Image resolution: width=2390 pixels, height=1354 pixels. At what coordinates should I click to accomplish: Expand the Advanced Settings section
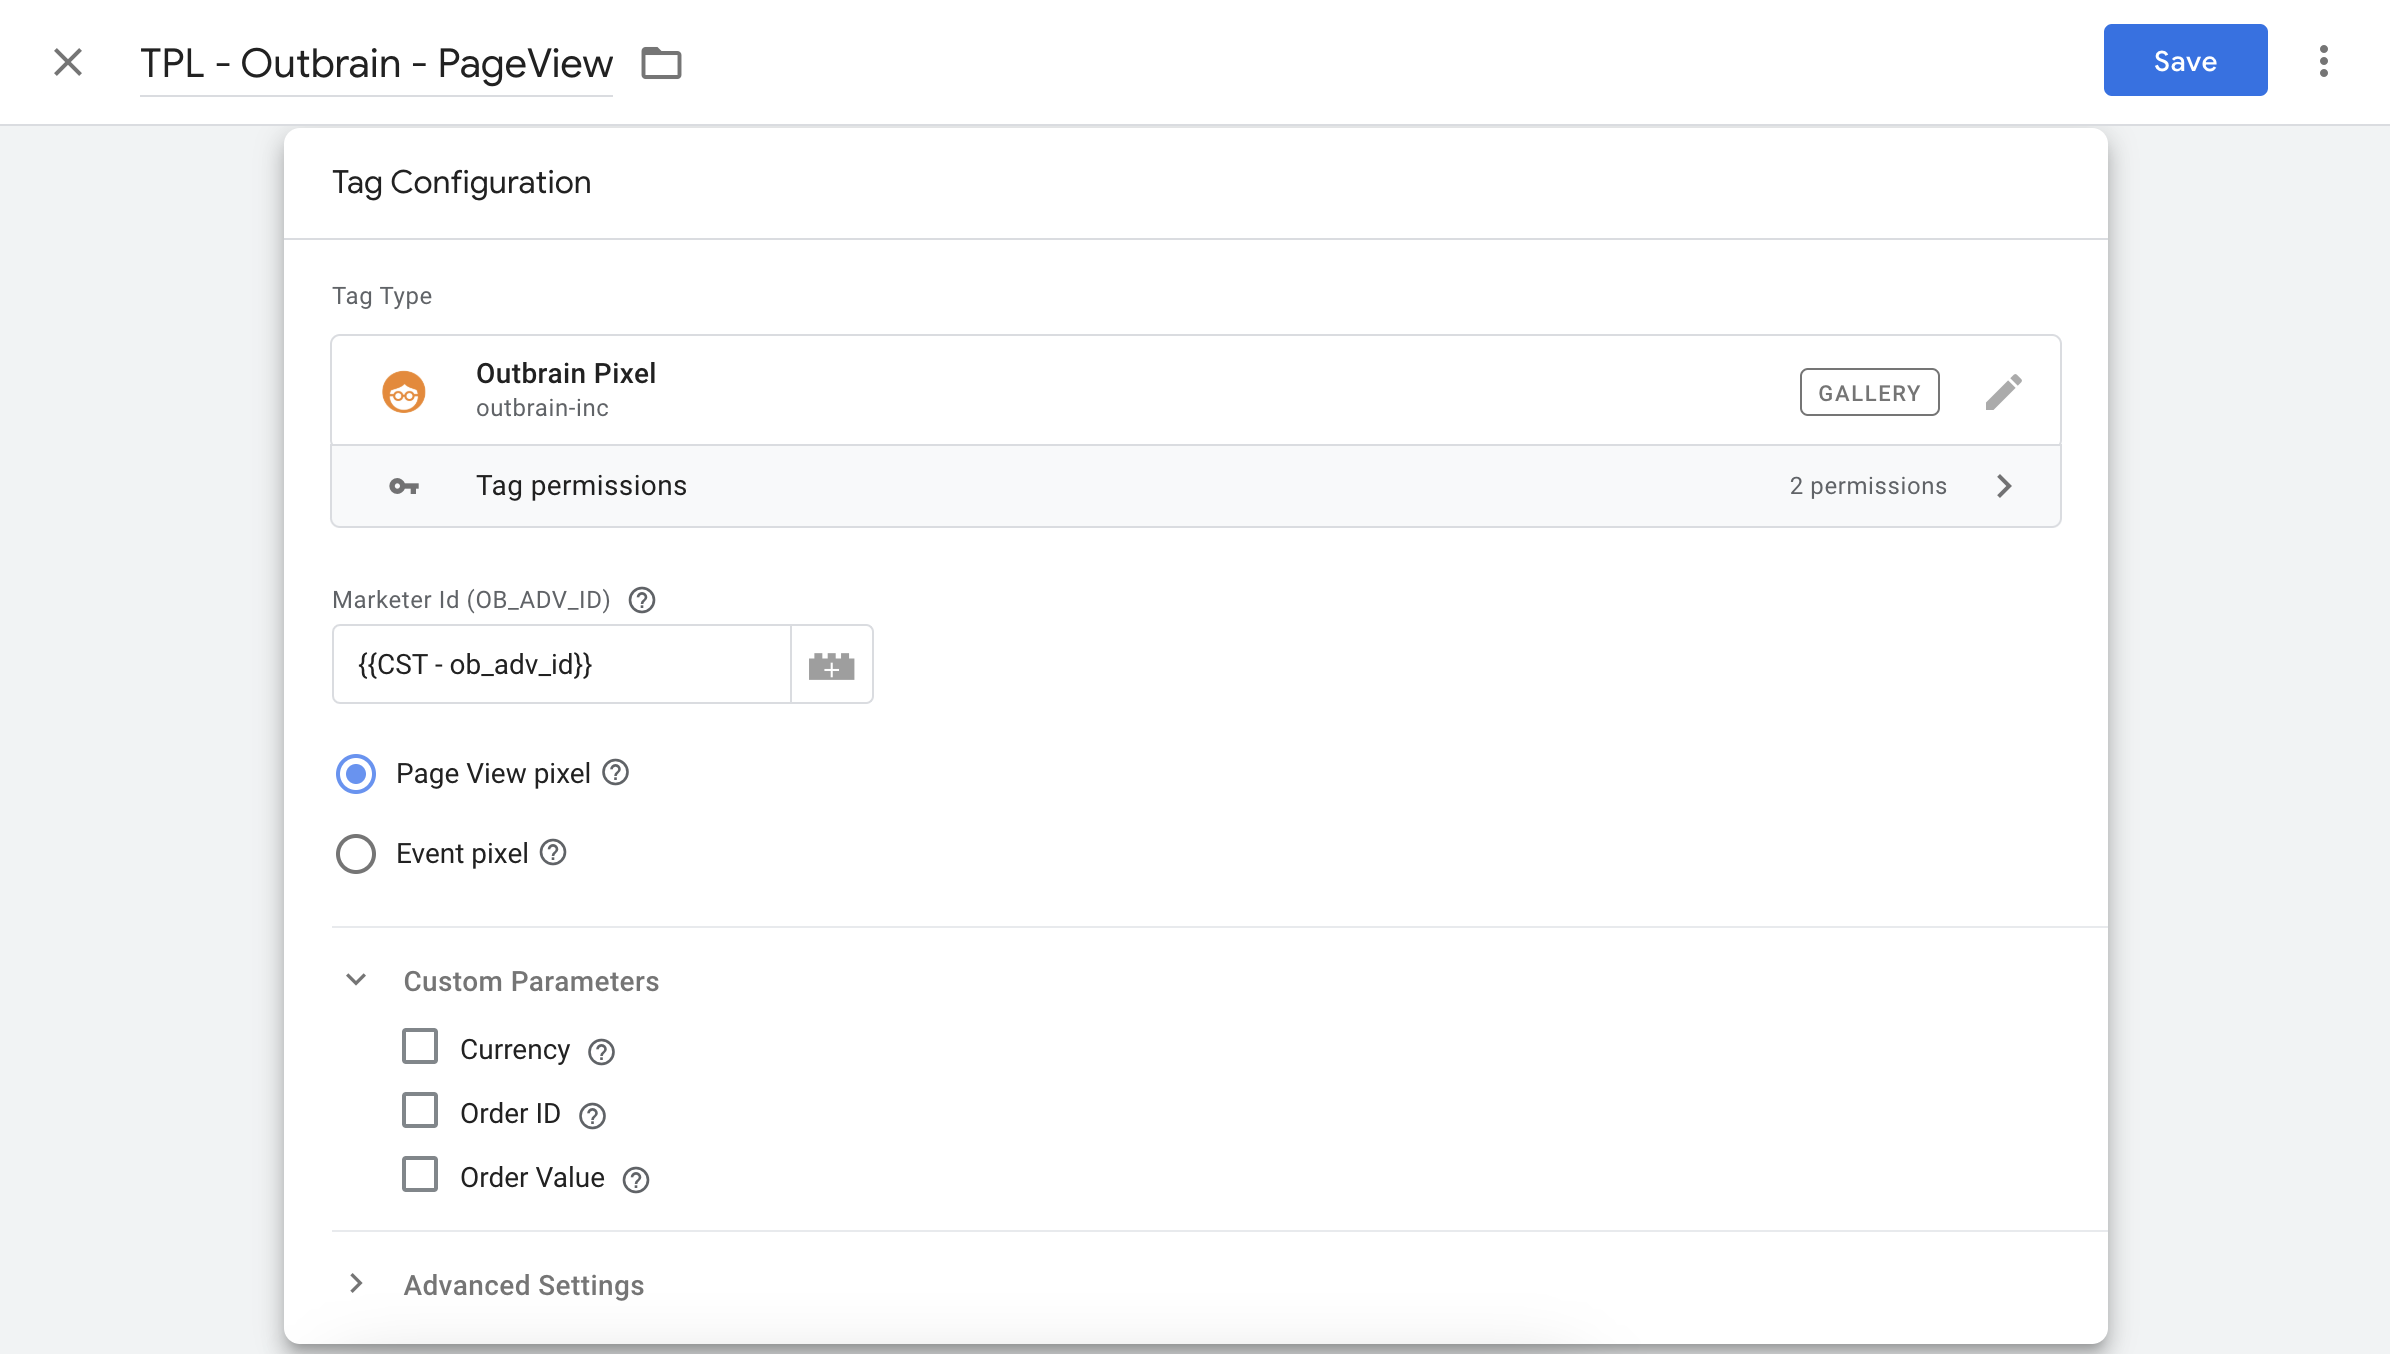(355, 1285)
